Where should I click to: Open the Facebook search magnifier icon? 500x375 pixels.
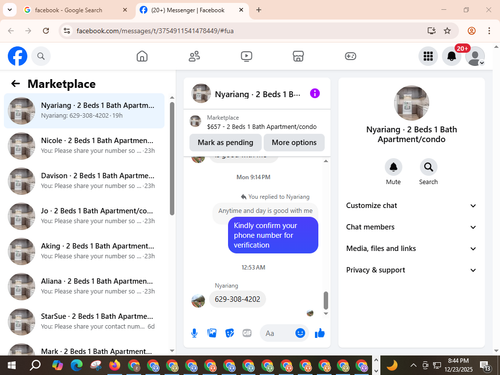coord(41,56)
